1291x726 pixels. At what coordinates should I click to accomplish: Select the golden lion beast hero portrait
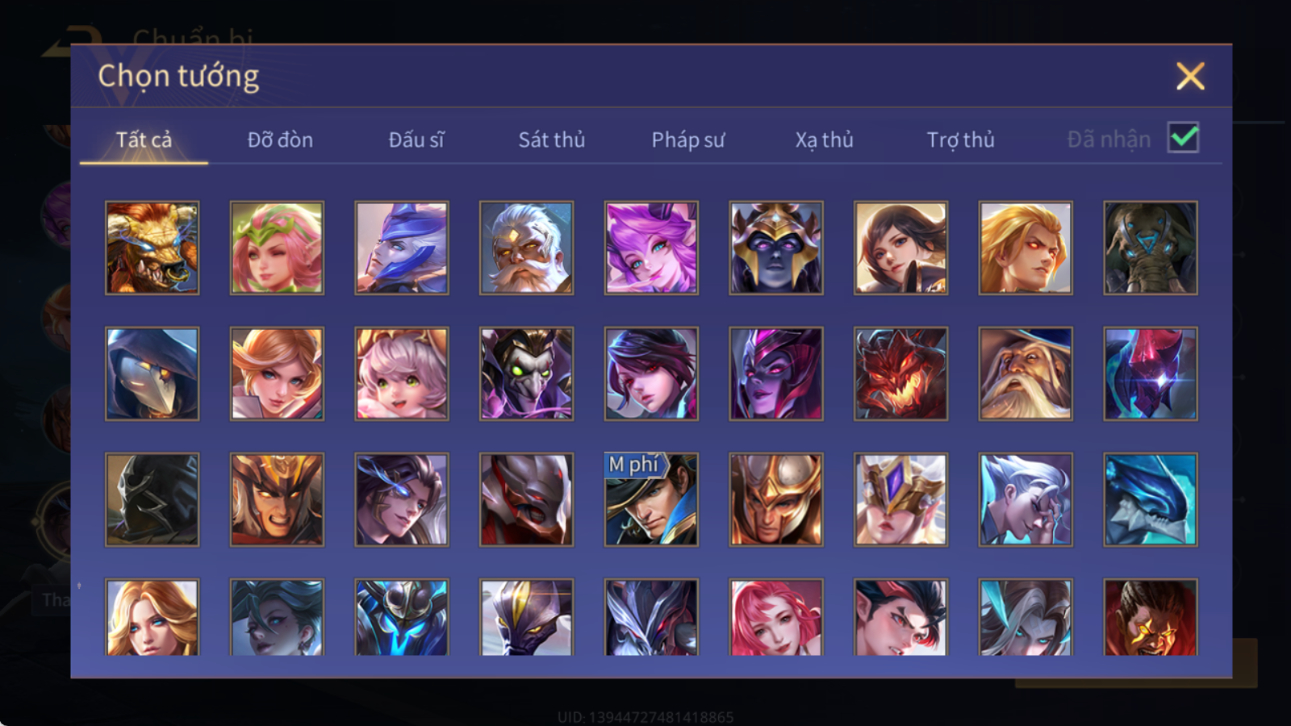[x=152, y=248]
